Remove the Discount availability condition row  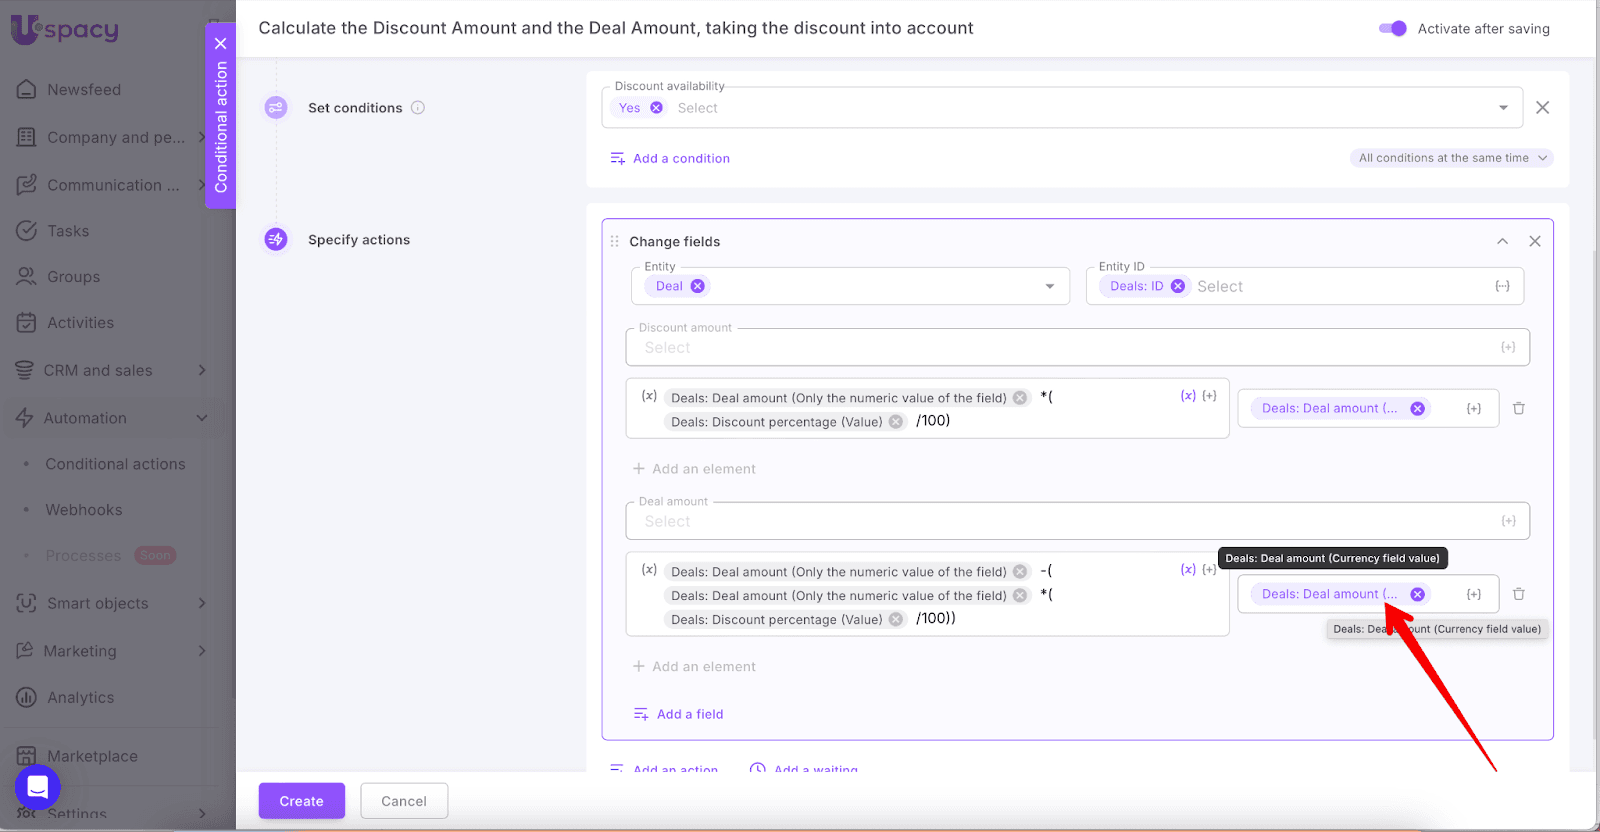[x=1542, y=108]
